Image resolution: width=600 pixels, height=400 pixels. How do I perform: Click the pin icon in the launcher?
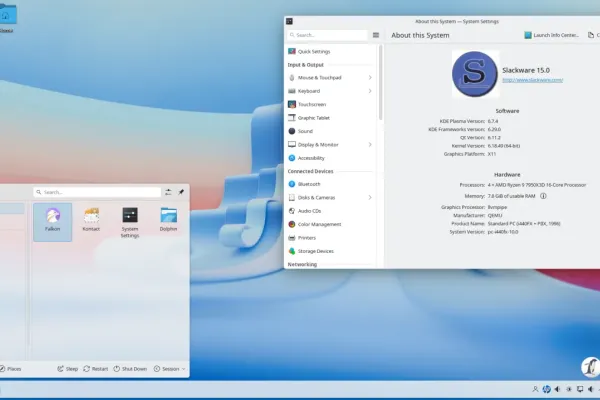181,192
